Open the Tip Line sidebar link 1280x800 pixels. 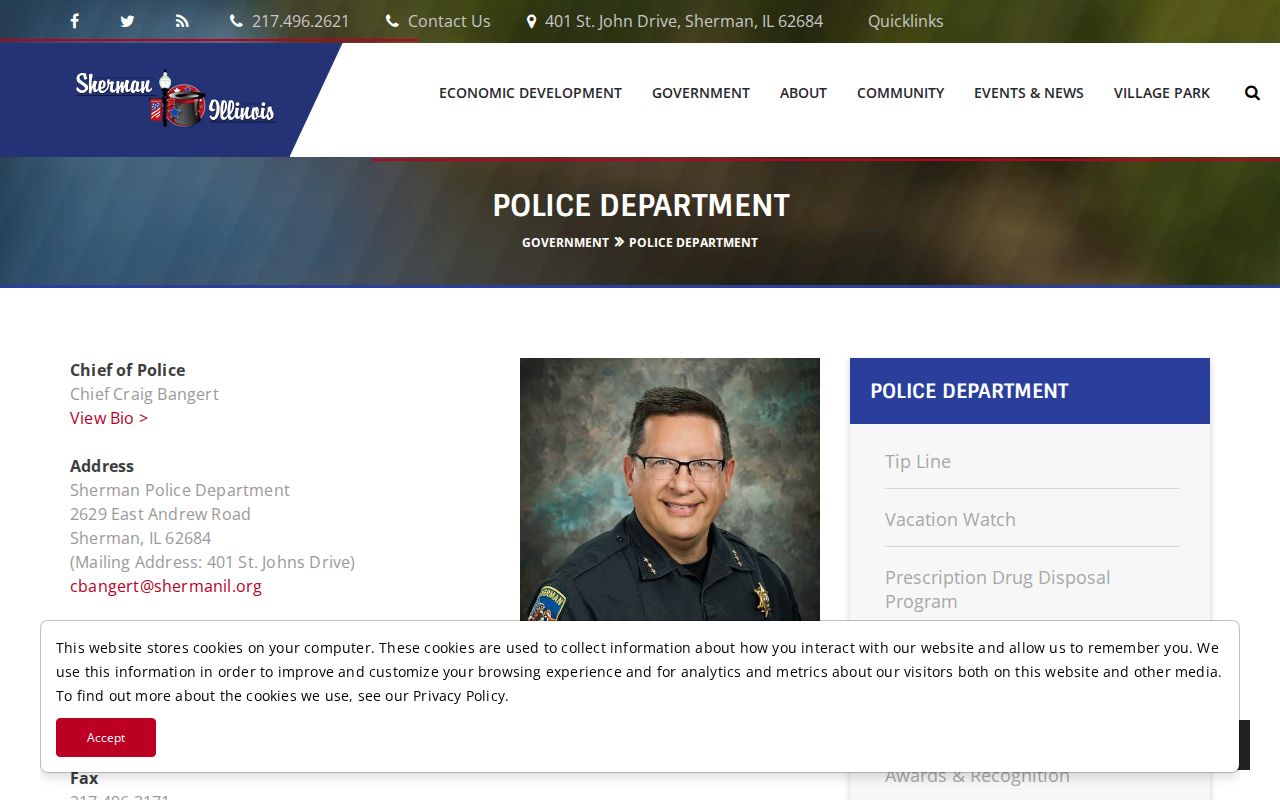coord(918,461)
